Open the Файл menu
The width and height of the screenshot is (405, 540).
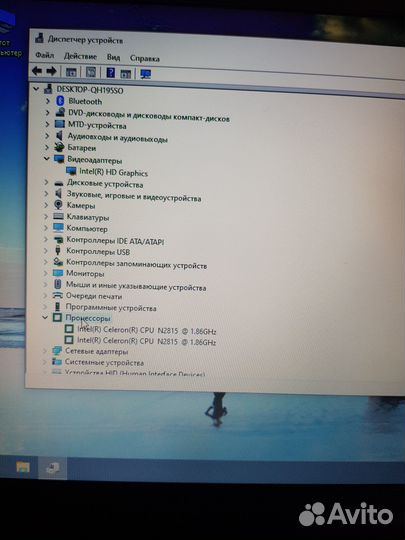pyautogui.click(x=45, y=55)
